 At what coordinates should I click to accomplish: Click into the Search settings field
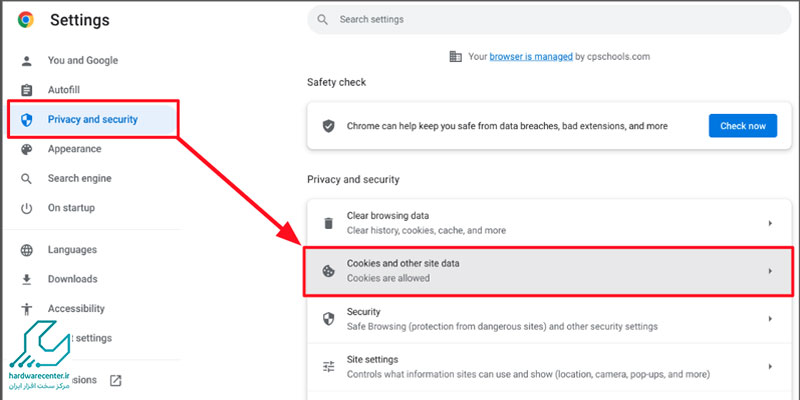pos(549,20)
